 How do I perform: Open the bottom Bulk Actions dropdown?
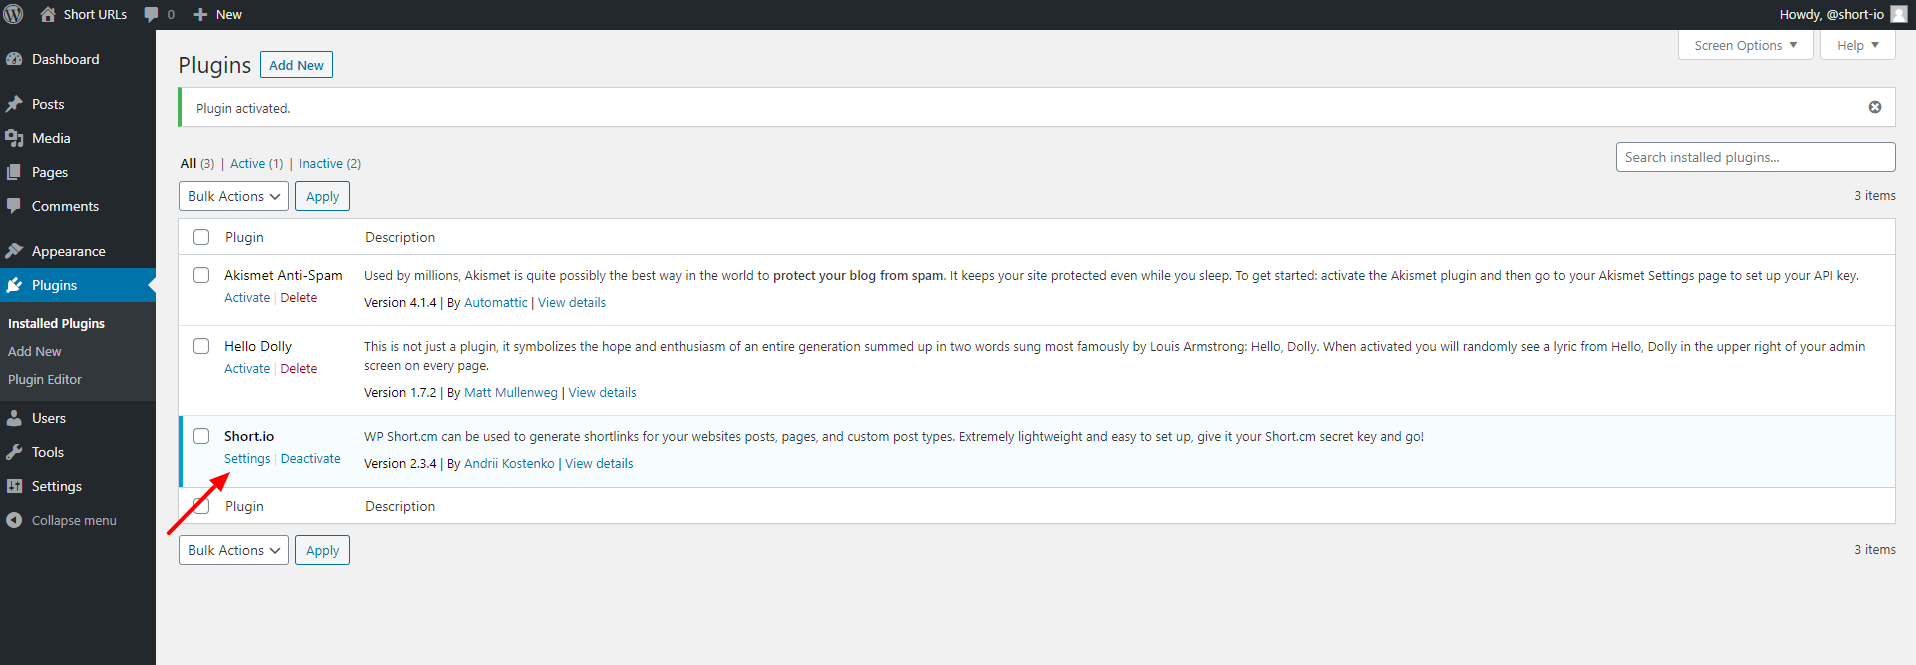234,550
